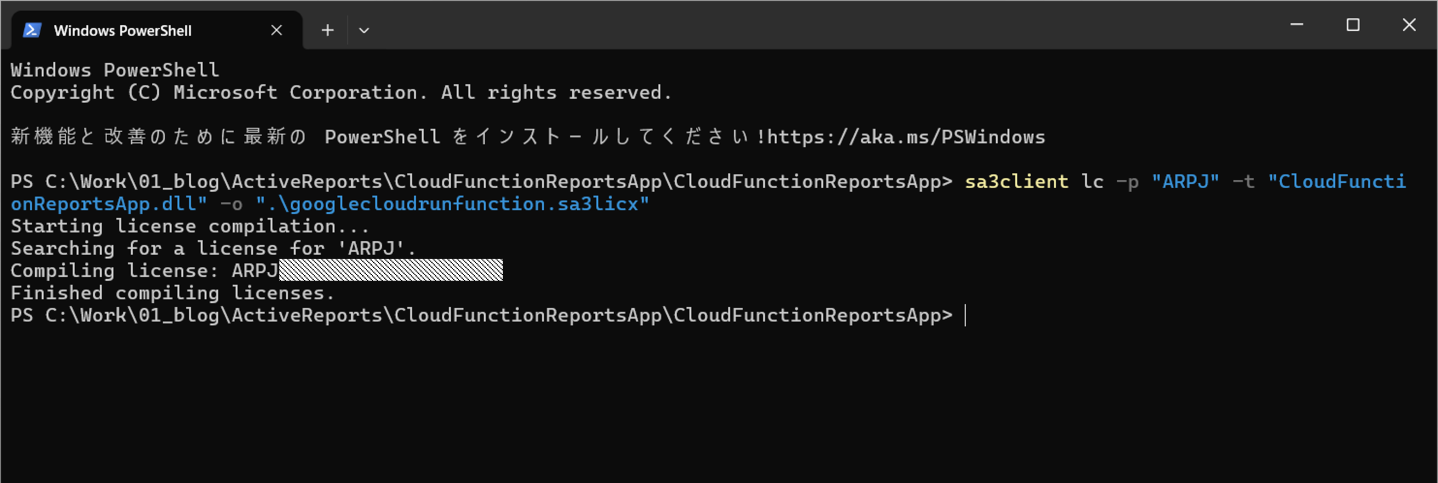Screen dimensions: 1438x483
Task: Maximize the terminal window
Action: pyautogui.click(x=1353, y=26)
